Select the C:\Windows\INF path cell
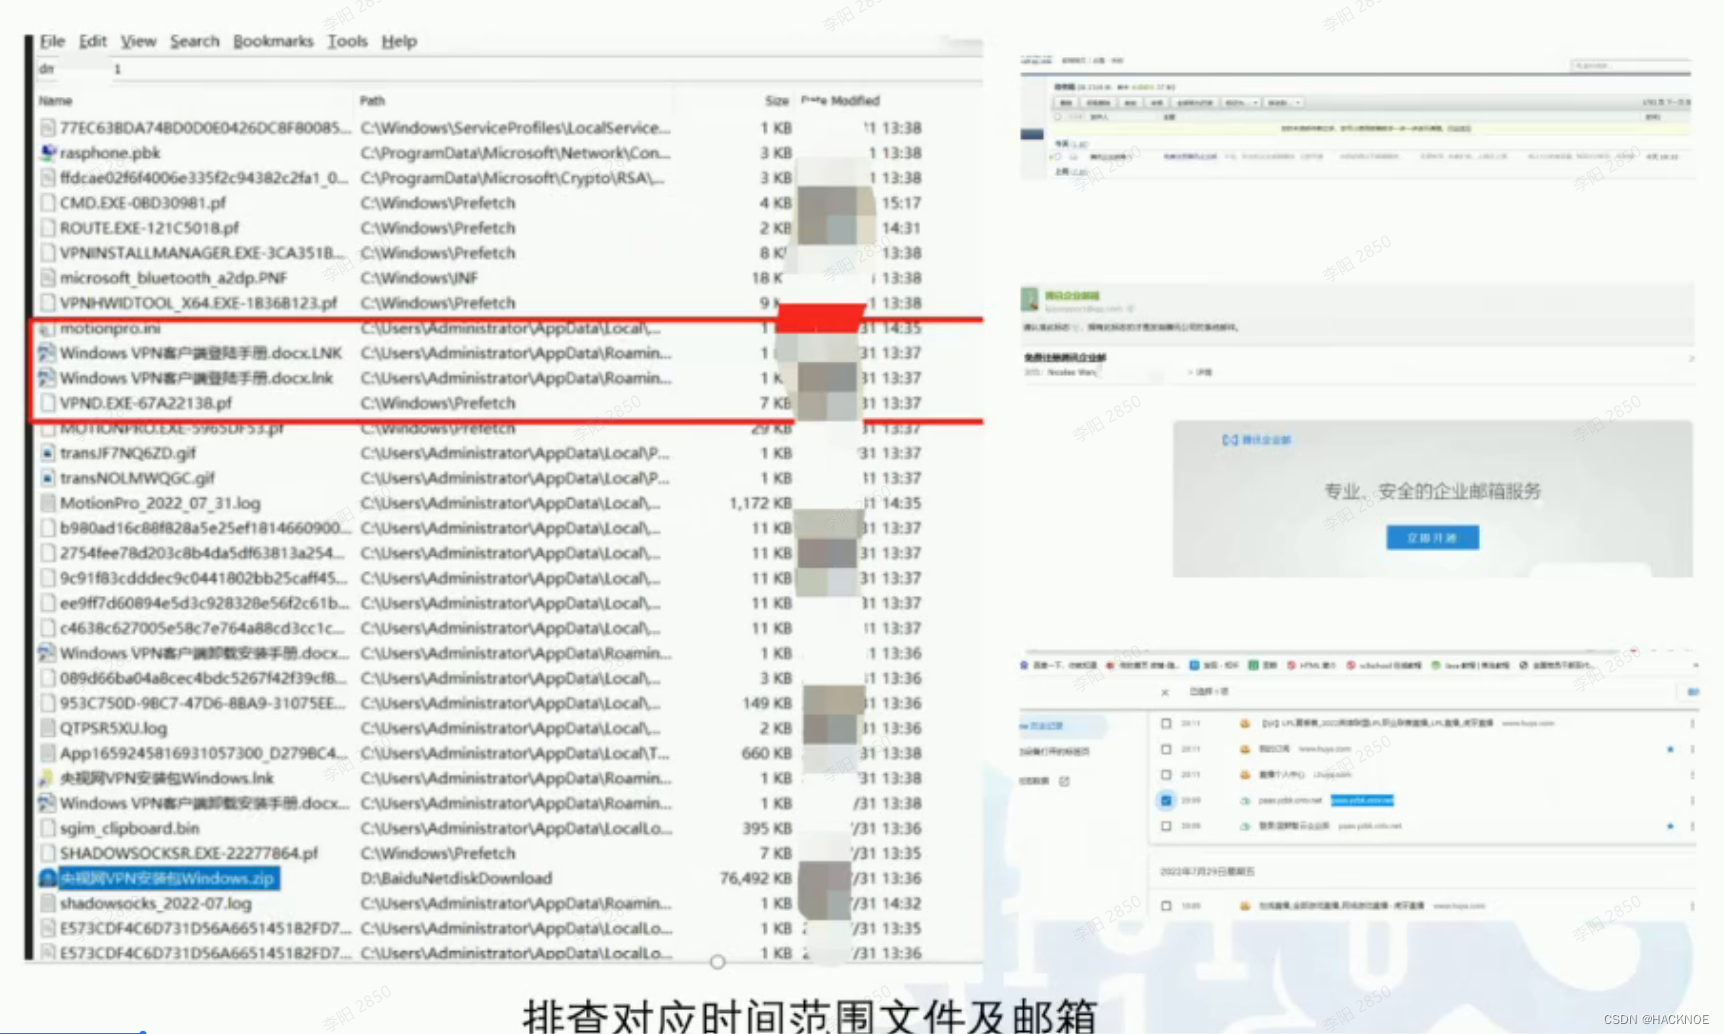Image resolution: width=1724 pixels, height=1034 pixels. tap(419, 278)
